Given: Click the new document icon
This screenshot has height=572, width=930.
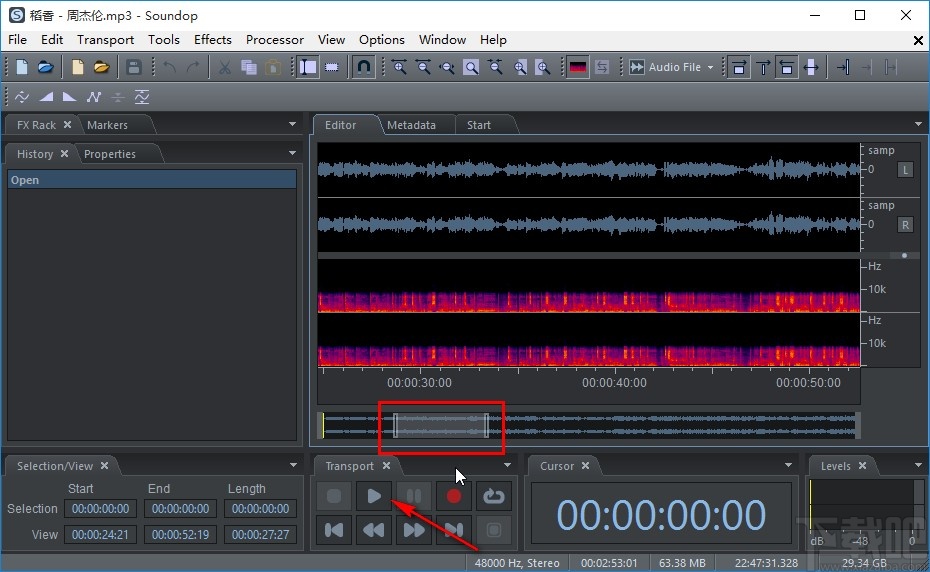Looking at the screenshot, I should (x=22, y=67).
